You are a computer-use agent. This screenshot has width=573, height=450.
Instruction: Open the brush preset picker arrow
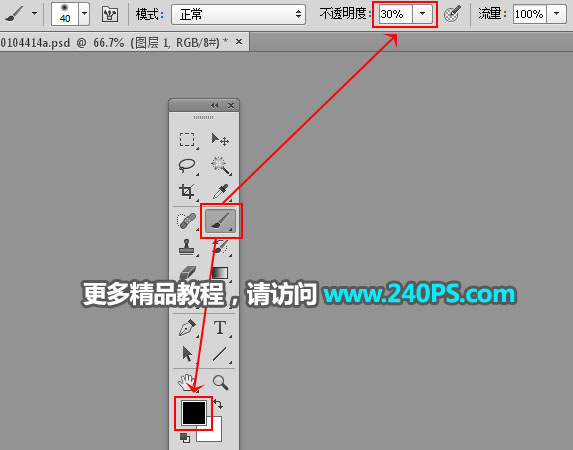tap(84, 14)
